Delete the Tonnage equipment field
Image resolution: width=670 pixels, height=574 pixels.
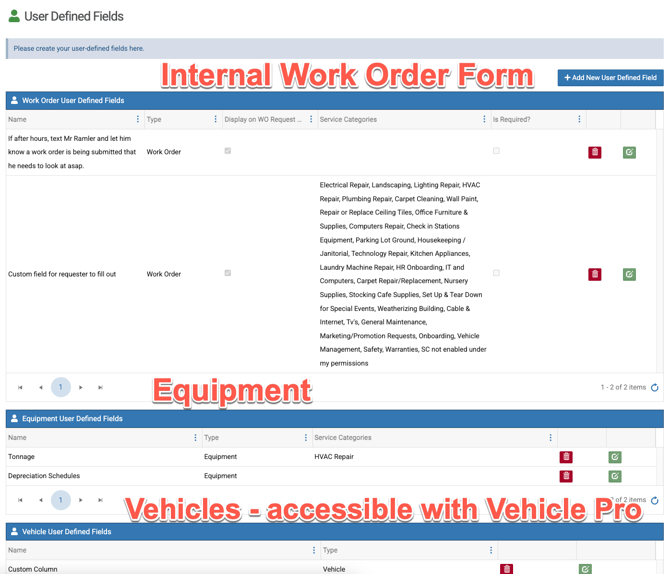[x=566, y=457]
